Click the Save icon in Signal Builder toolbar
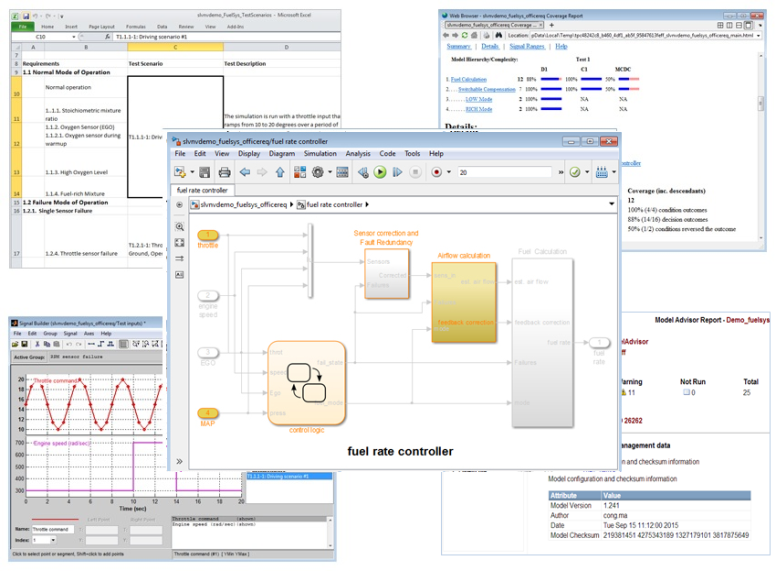The height and width of the screenshot is (571, 776). [x=24, y=344]
